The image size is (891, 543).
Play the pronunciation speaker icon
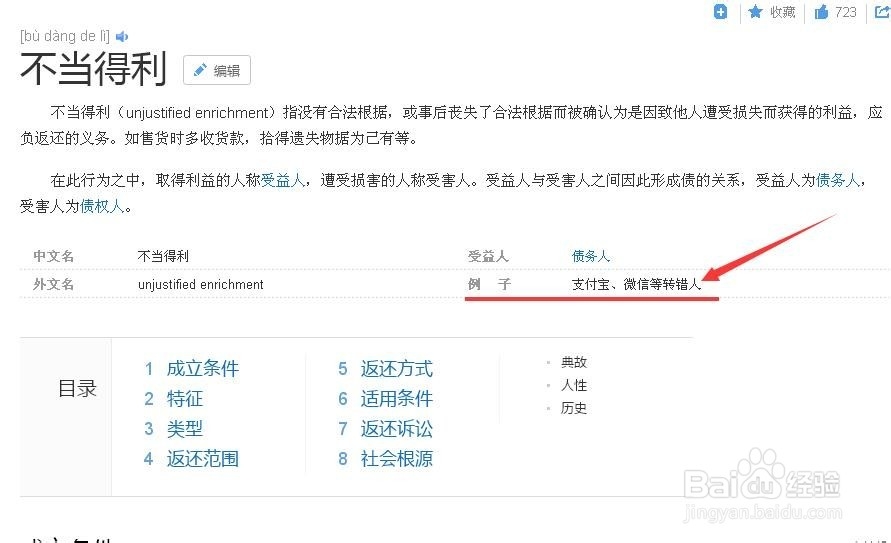(x=122, y=37)
